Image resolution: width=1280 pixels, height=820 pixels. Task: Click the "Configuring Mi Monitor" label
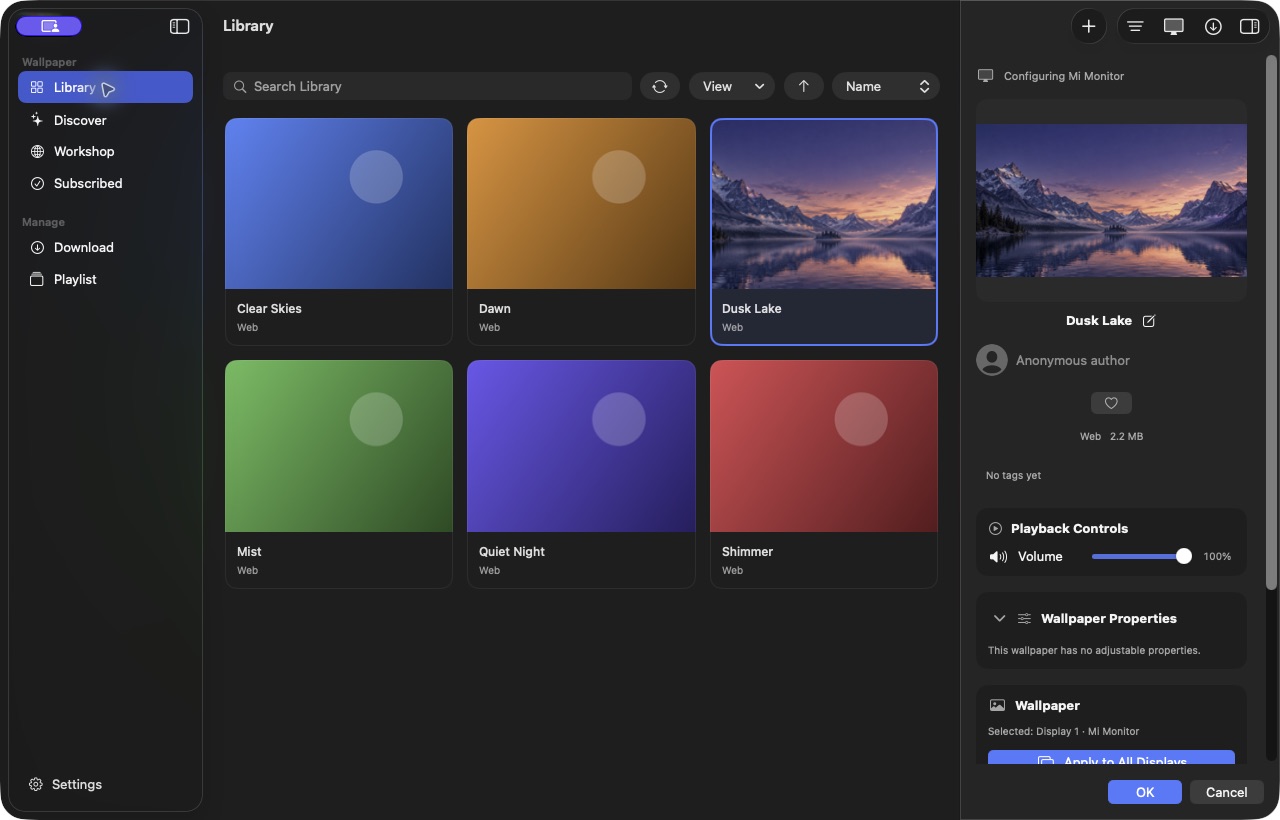(x=1064, y=76)
